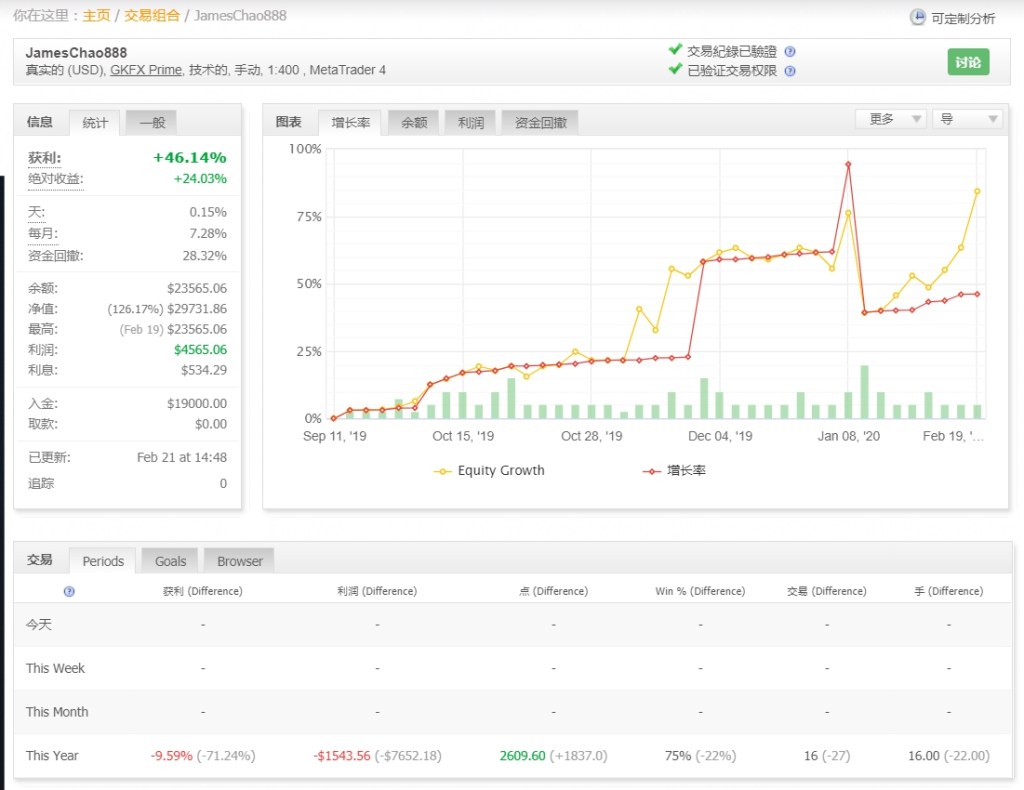Switch to the 余额 chart tab
The image size is (1024, 790).
414,122
